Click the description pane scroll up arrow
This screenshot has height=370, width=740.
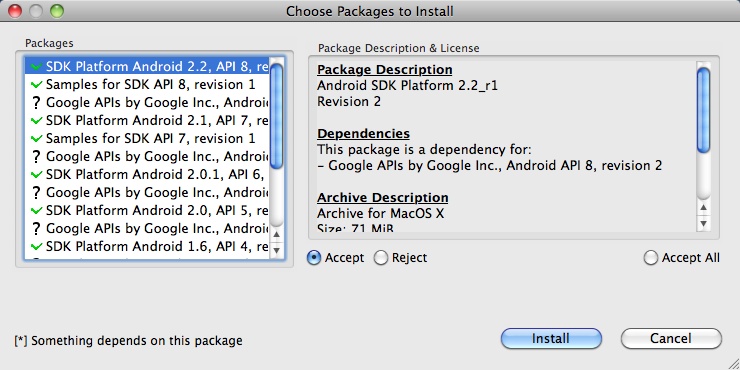point(703,207)
